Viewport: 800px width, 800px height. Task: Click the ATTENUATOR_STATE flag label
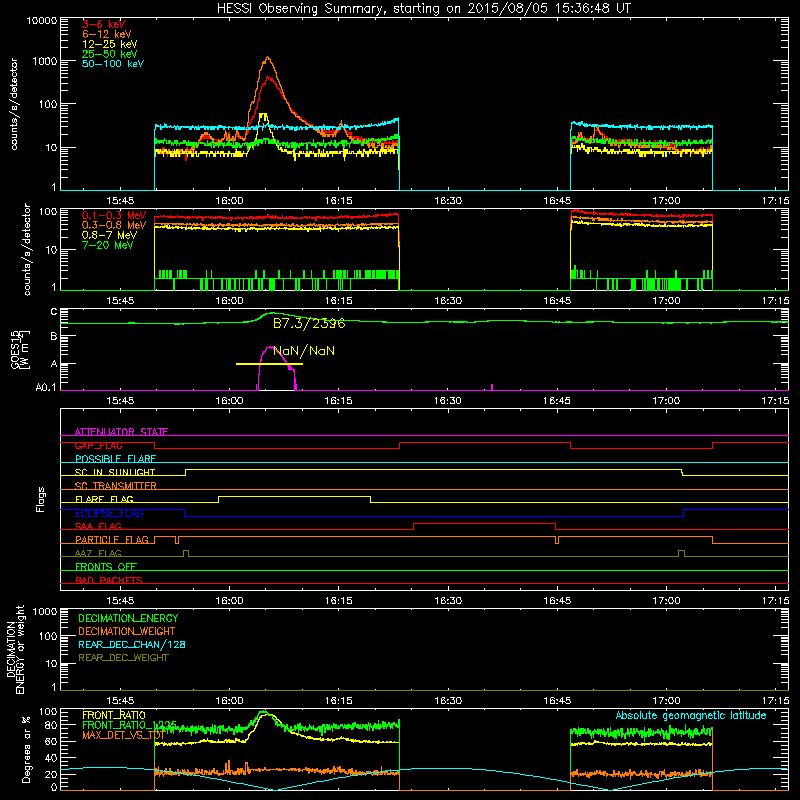coord(121,432)
